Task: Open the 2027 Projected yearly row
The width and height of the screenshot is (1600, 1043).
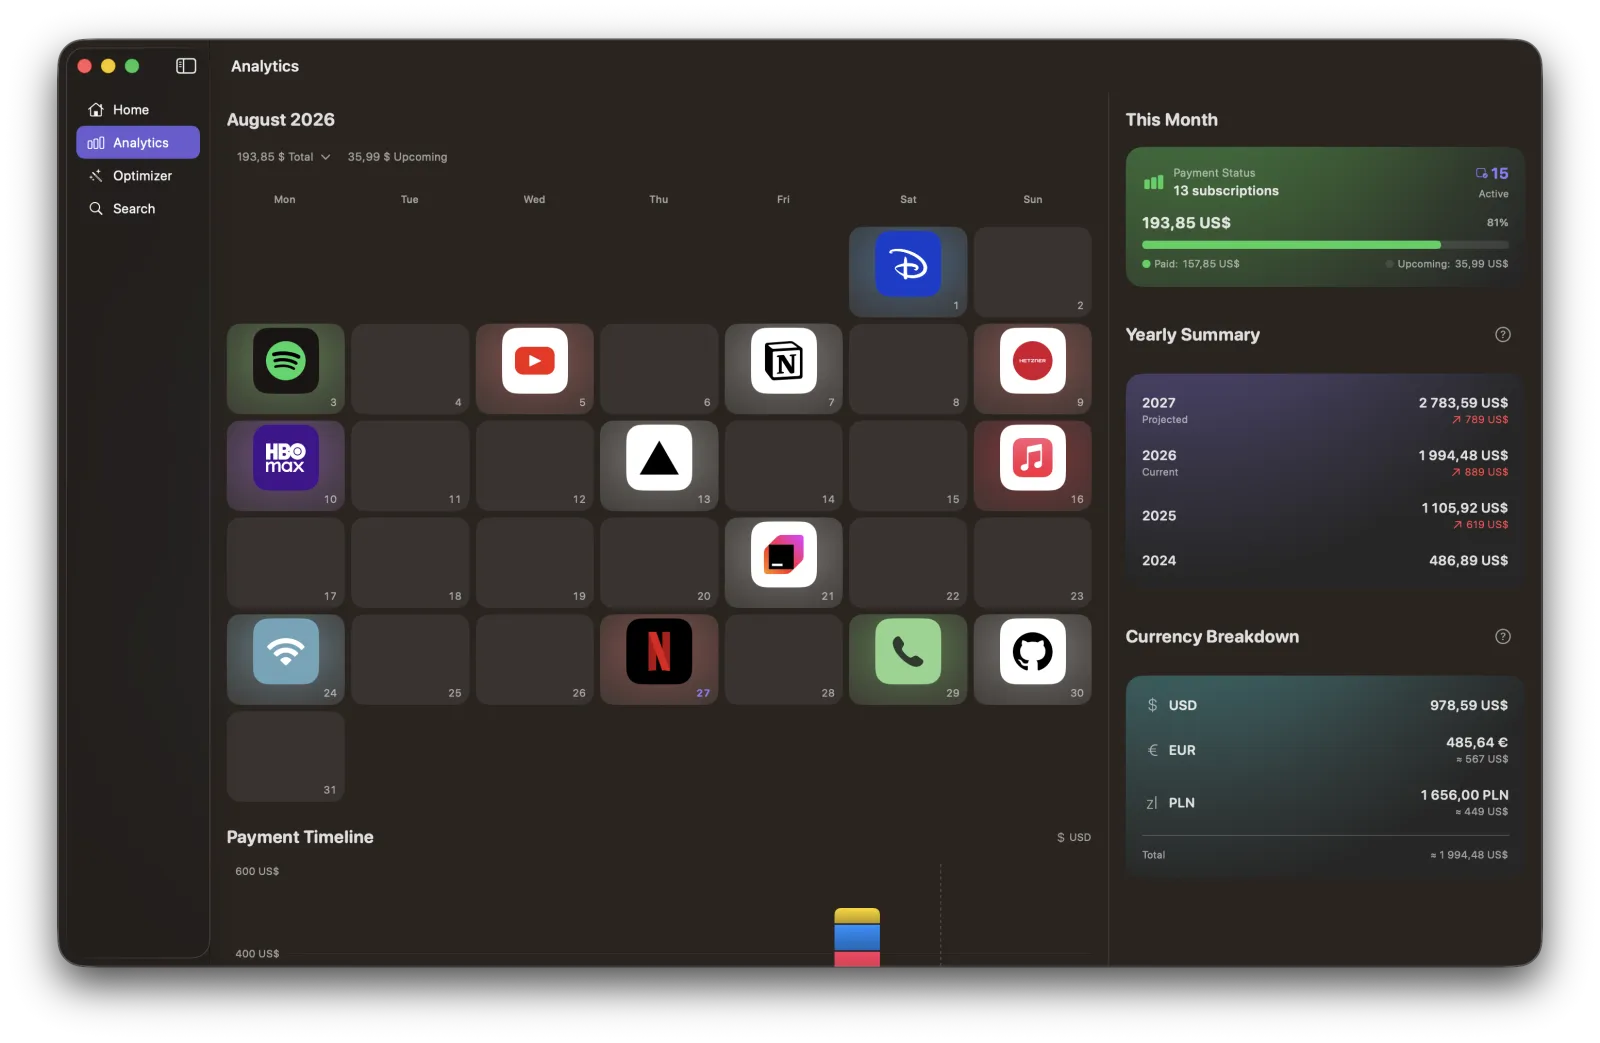Action: (1325, 410)
